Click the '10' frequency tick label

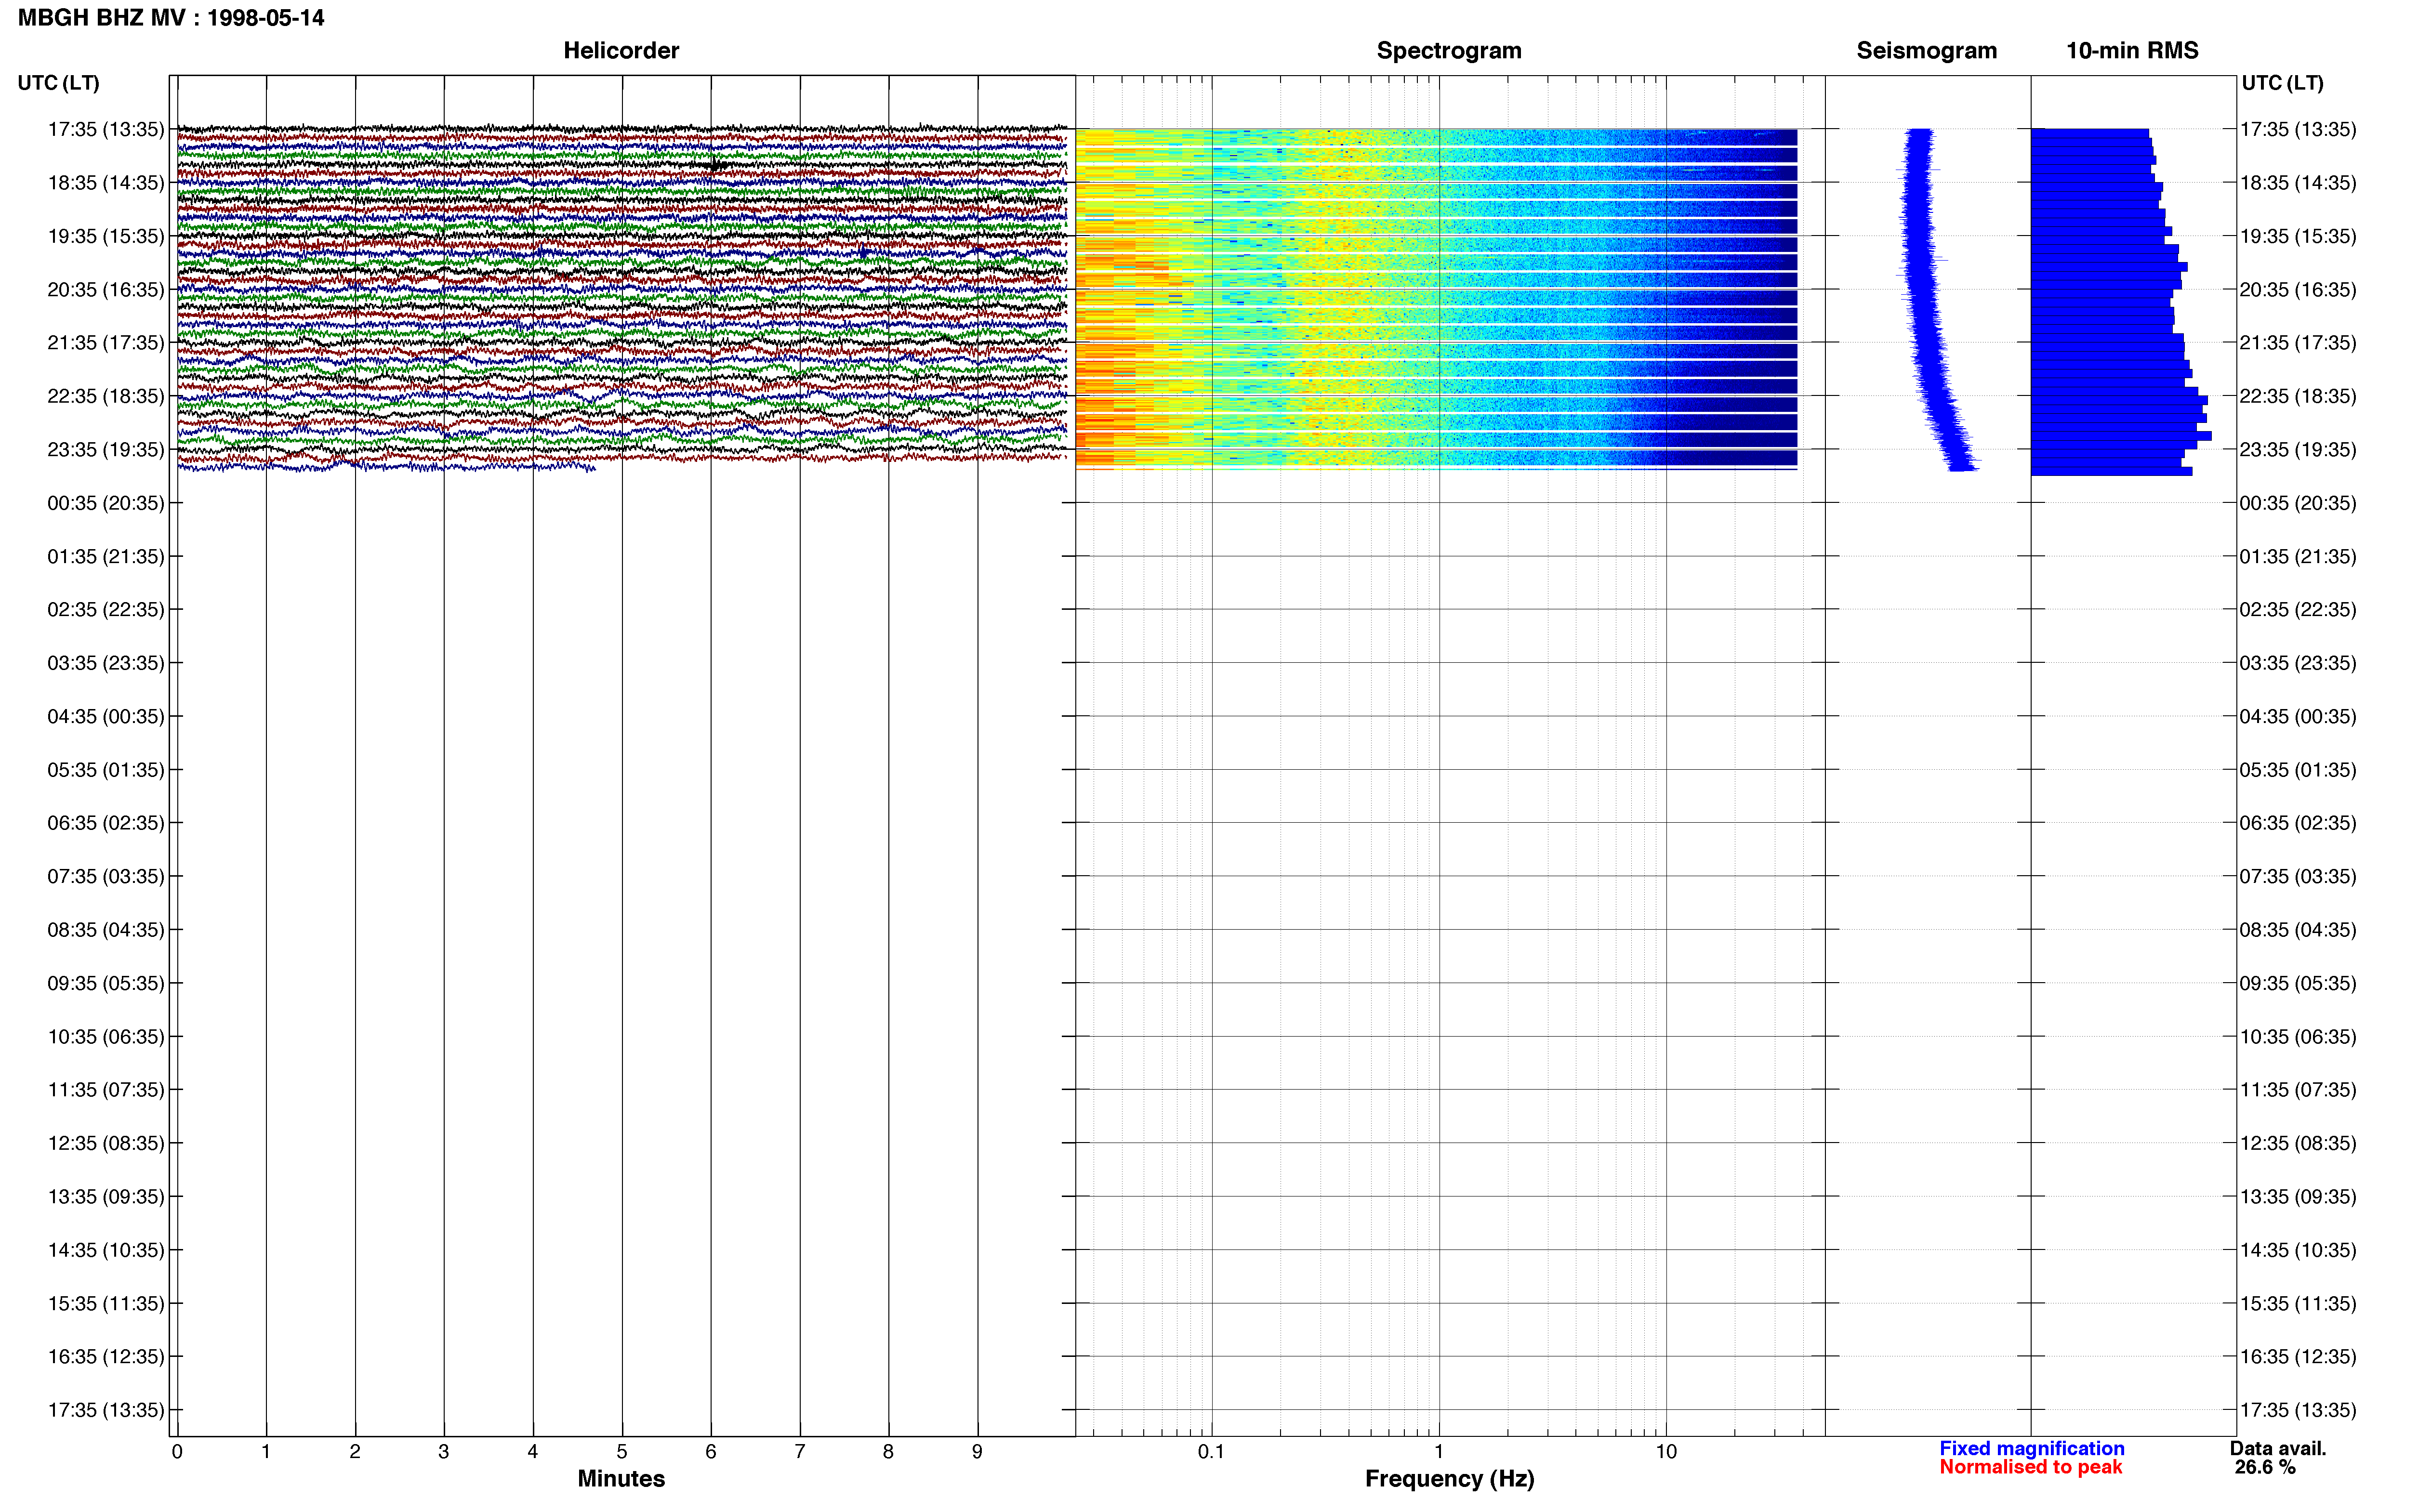[1666, 1452]
